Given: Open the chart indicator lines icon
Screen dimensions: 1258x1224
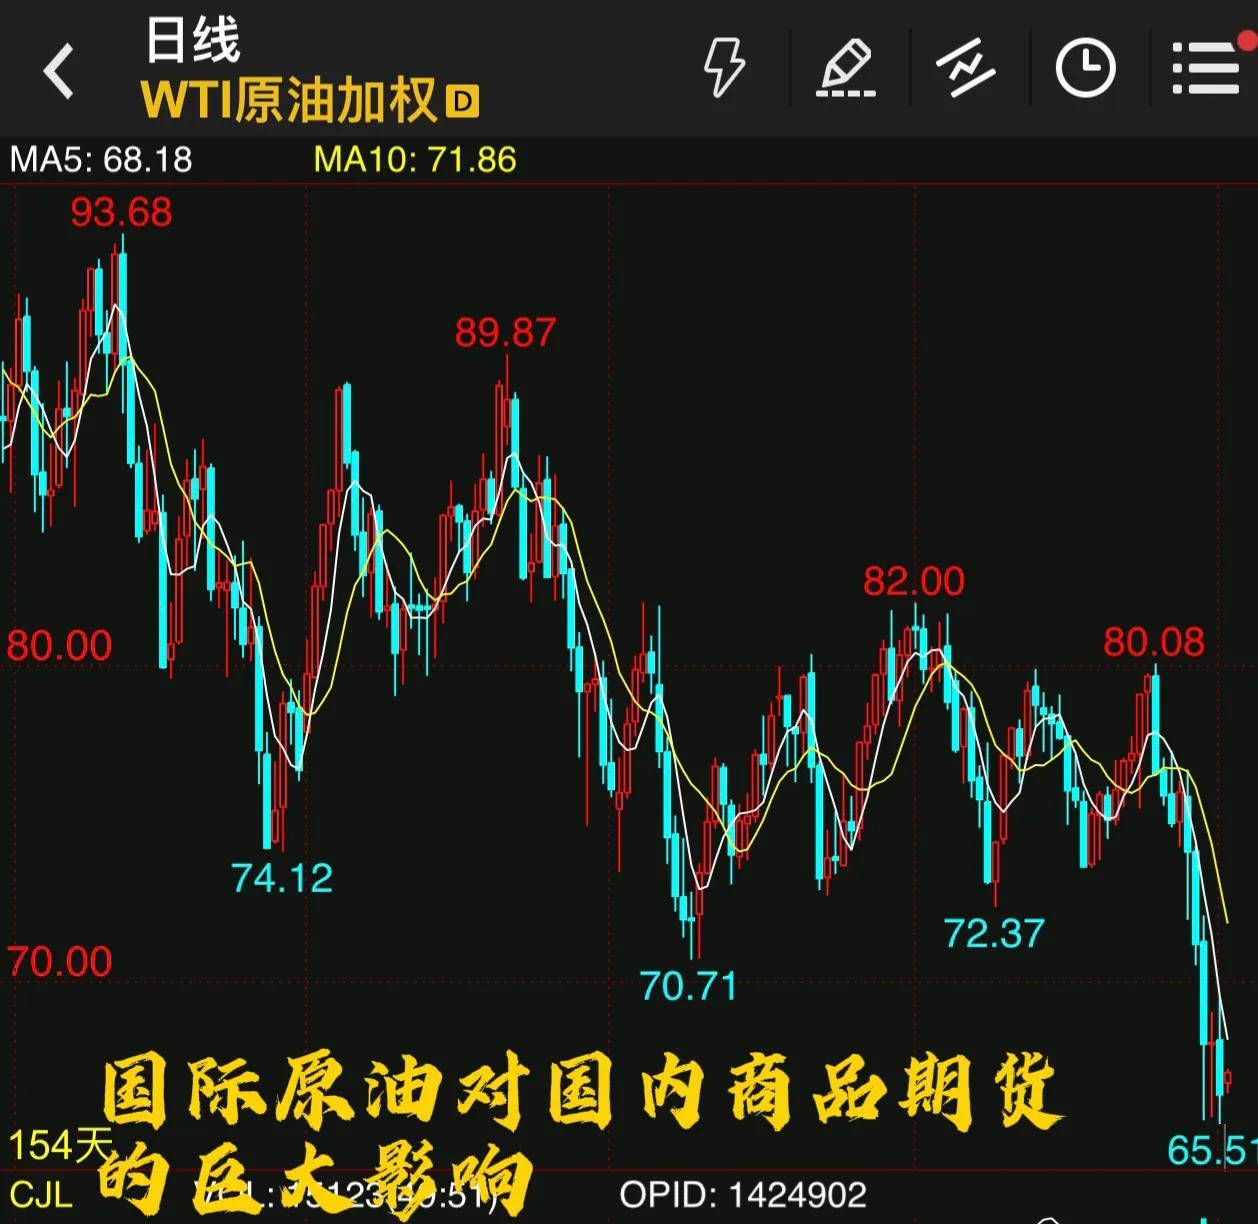Looking at the screenshot, I should tap(965, 68).
